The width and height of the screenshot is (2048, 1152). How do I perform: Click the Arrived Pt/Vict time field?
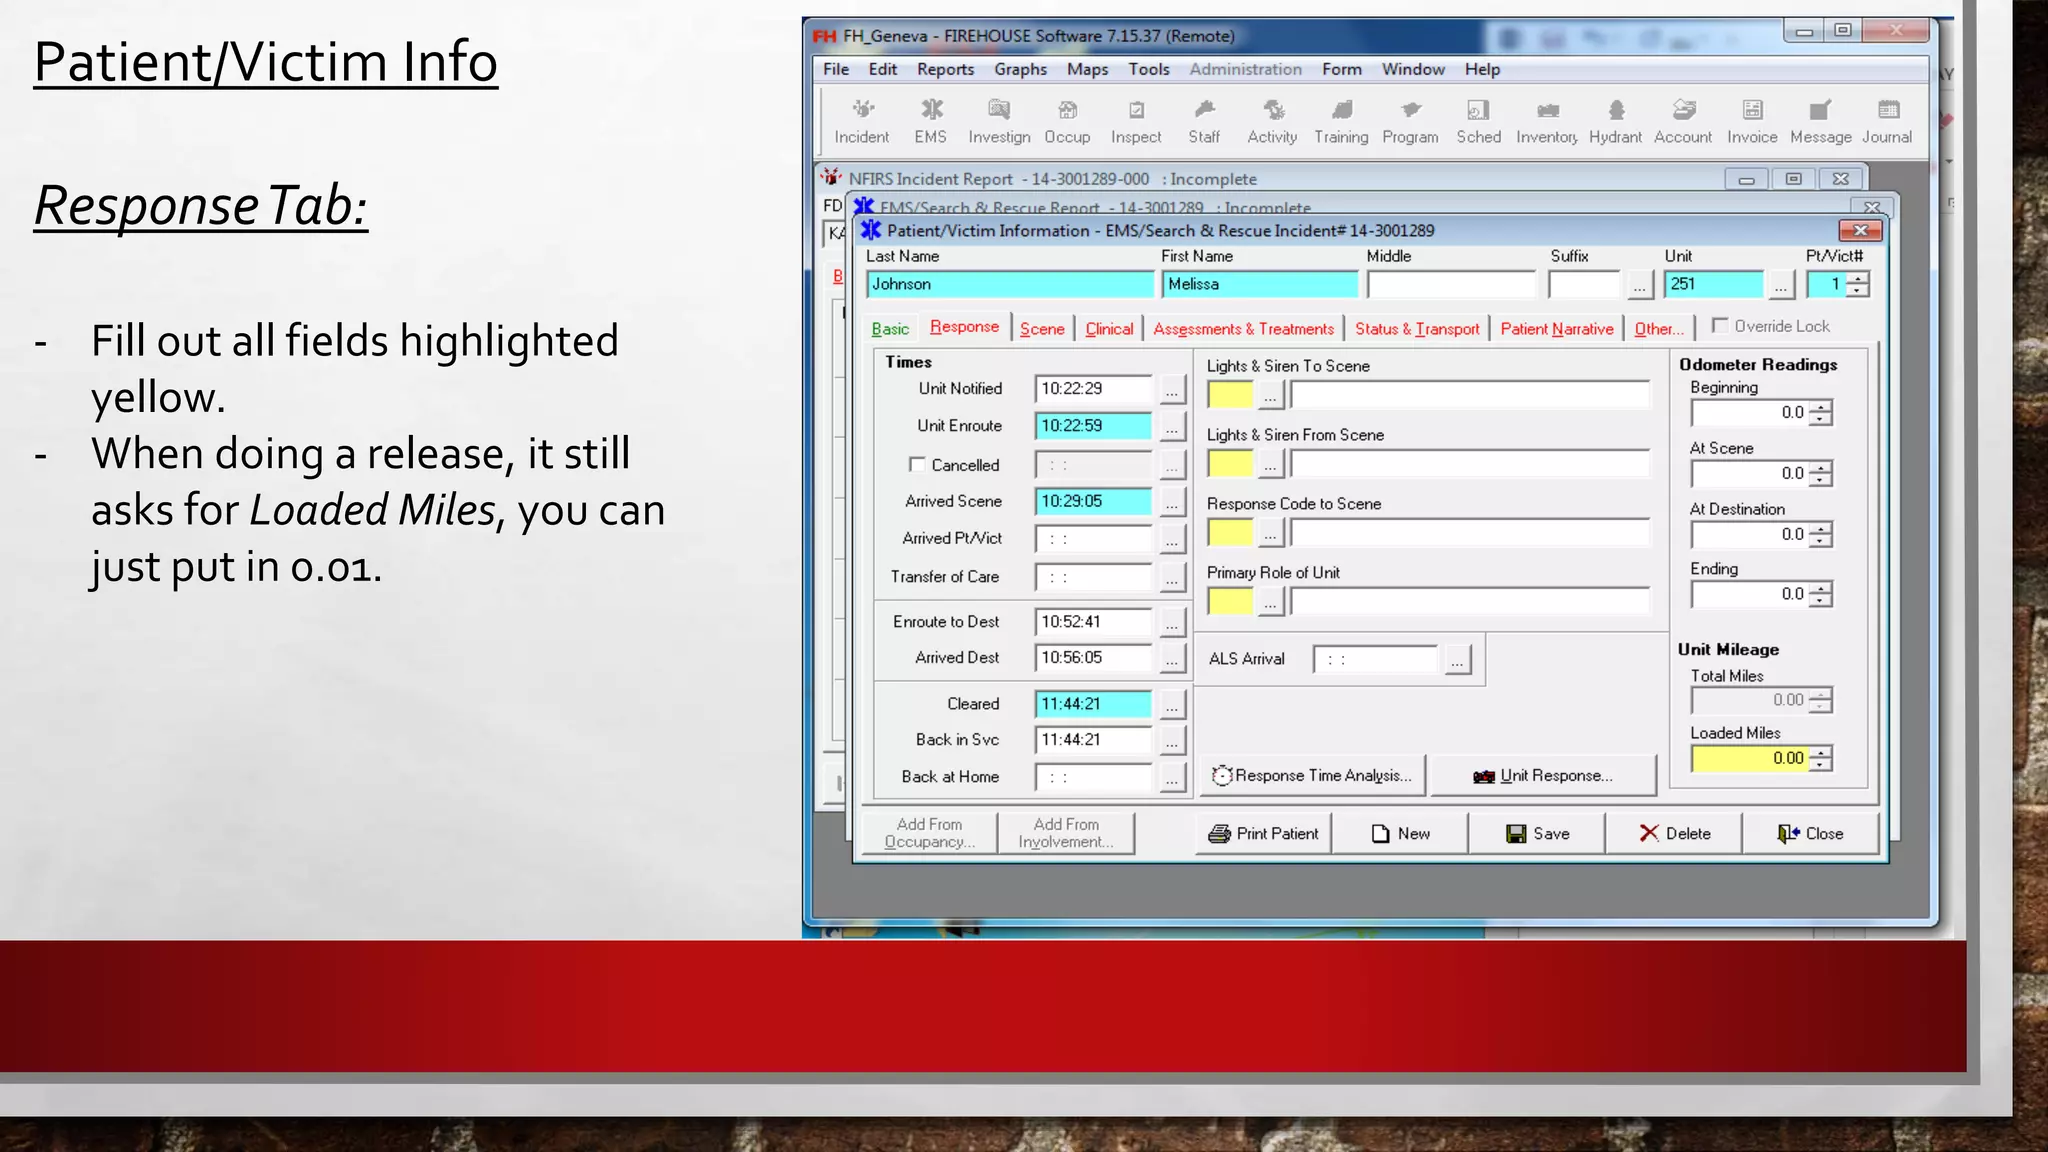coord(1093,539)
